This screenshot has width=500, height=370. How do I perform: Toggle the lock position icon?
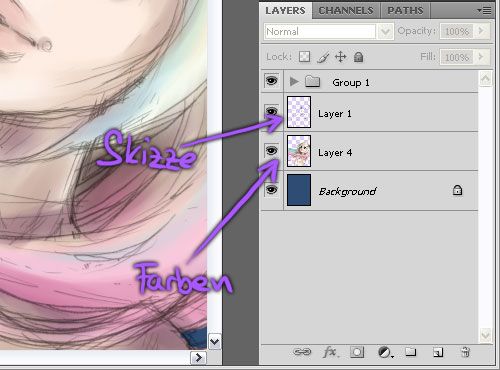coord(340,57)
